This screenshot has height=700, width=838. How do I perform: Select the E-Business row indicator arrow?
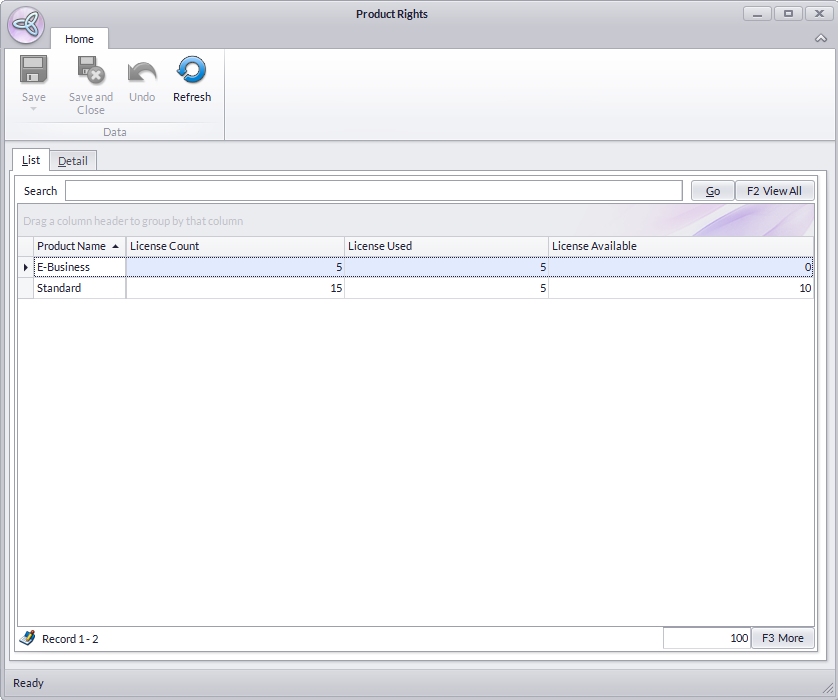pos(25,267)
